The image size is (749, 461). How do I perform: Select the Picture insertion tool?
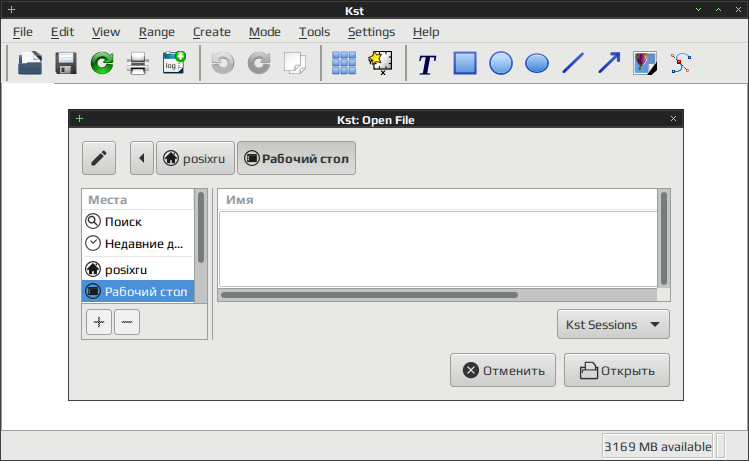(645, 63)
